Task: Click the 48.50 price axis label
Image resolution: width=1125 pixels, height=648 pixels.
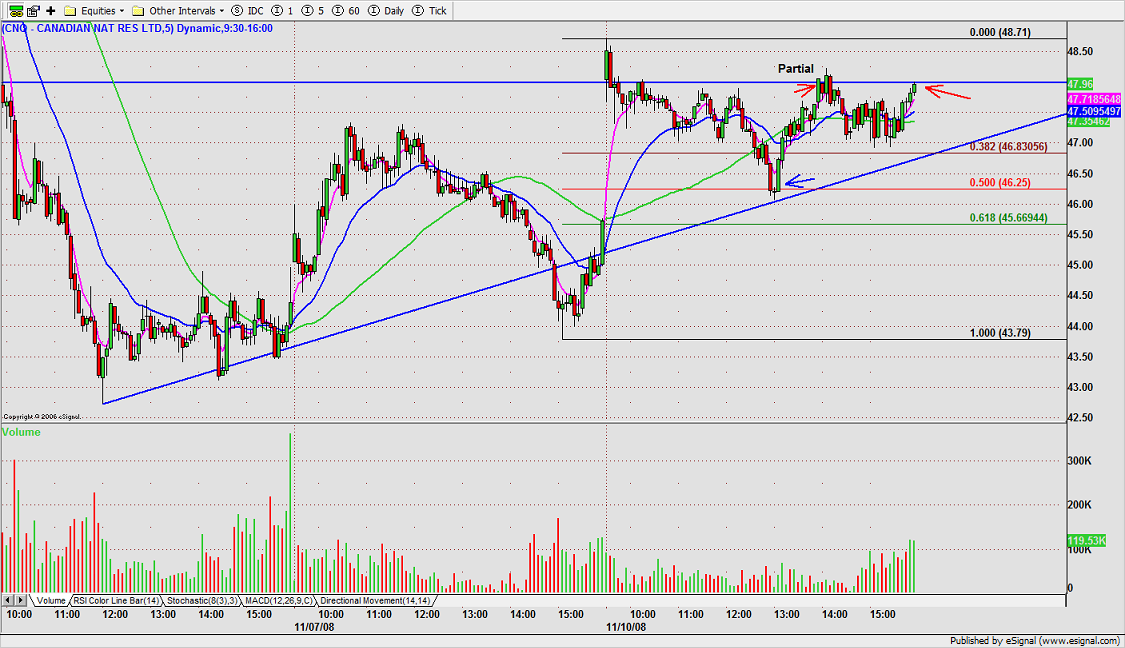Action: 1081,52
